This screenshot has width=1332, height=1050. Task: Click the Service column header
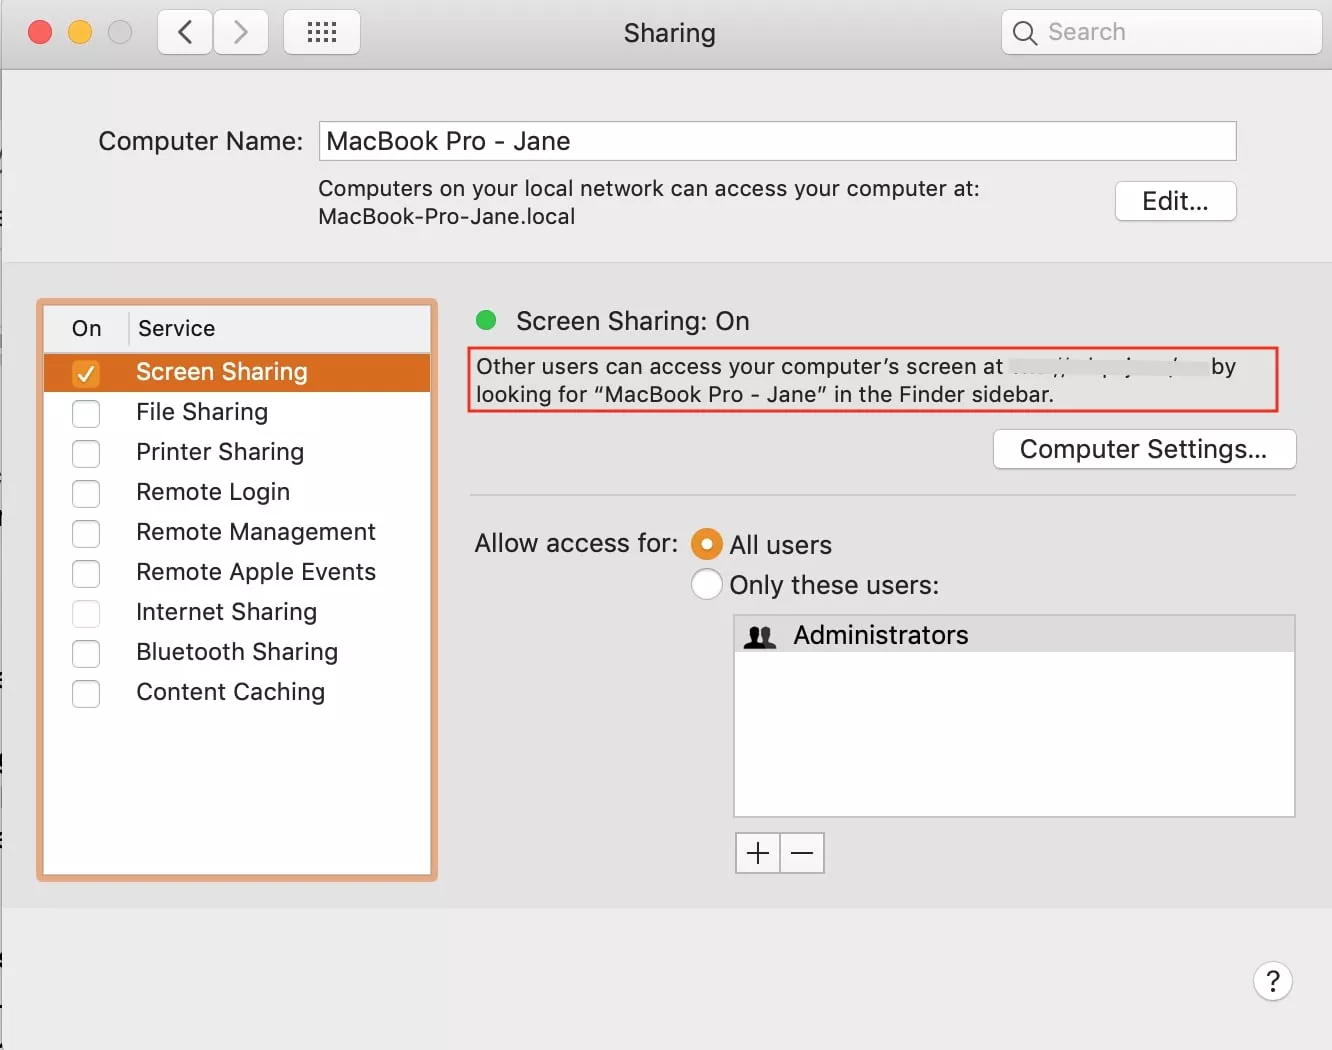[177, 328]
